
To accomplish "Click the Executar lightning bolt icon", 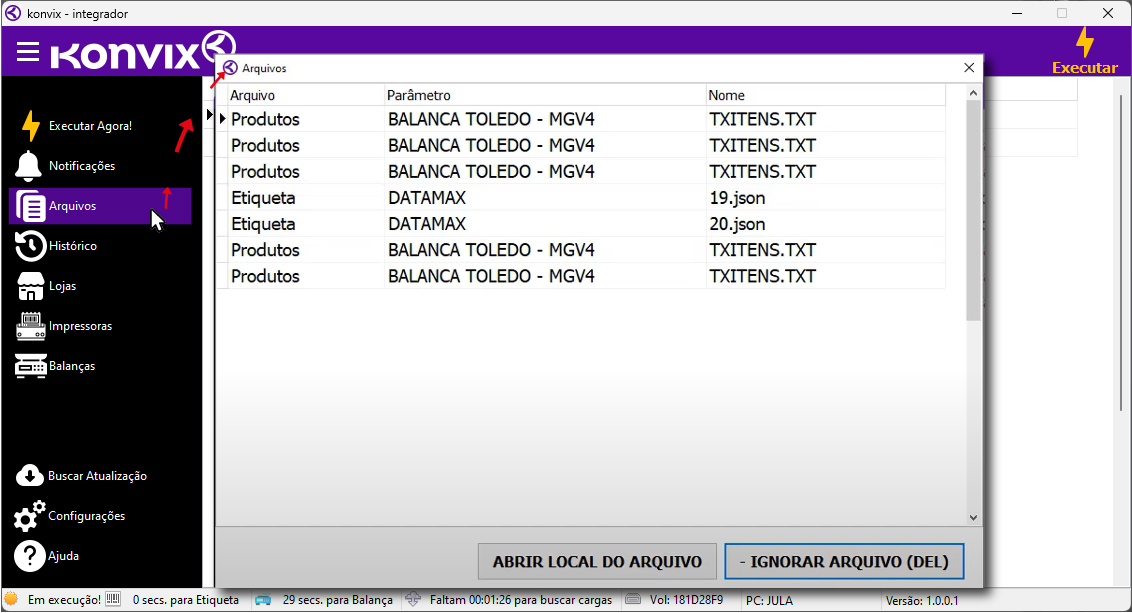I will [1084, 42].
